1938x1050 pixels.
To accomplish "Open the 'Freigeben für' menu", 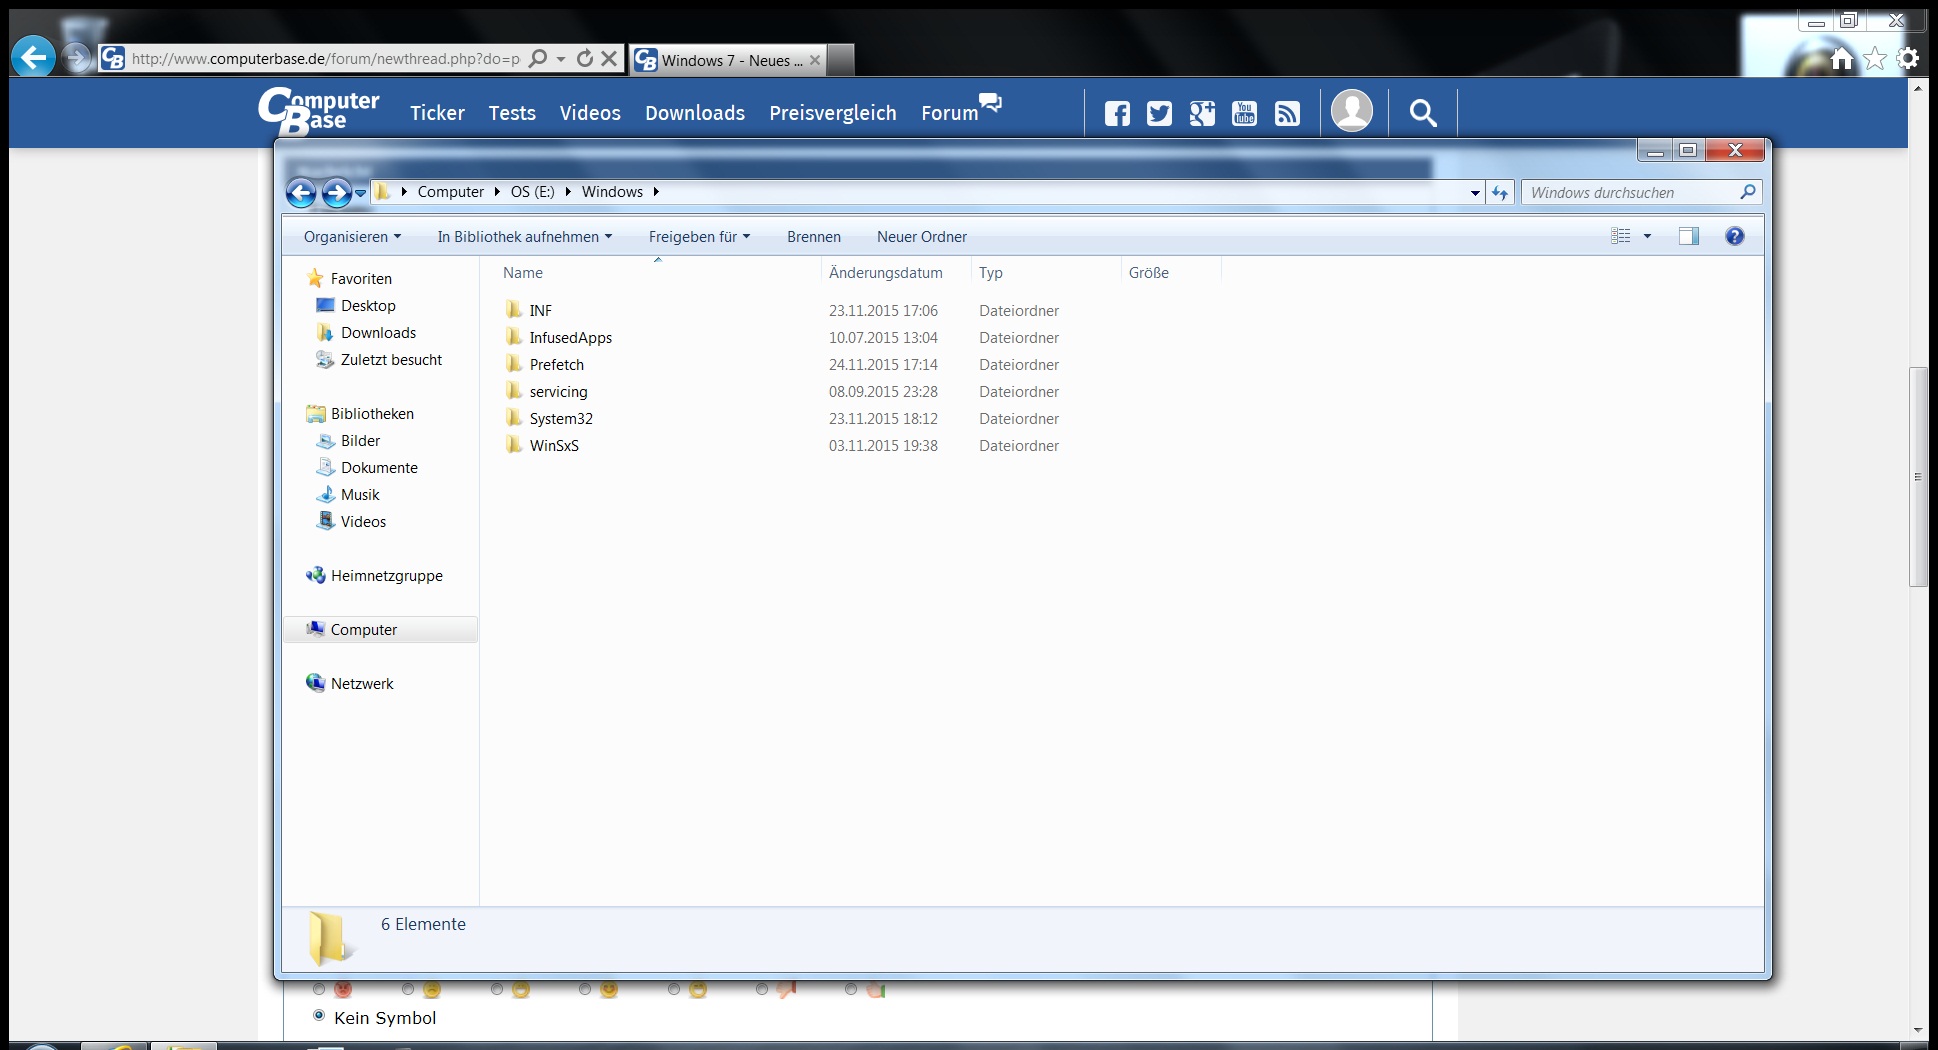I will click(x=699, y=237).
